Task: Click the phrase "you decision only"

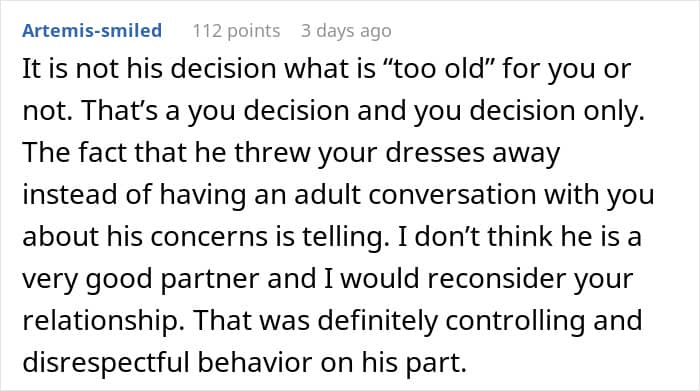Action: (529, 111)
